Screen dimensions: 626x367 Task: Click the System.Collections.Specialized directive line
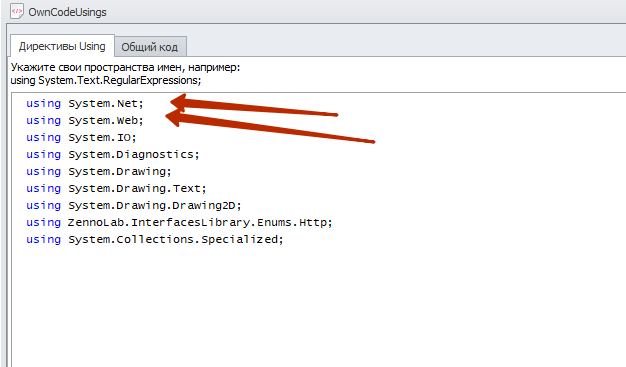click(x=155, y=239)
